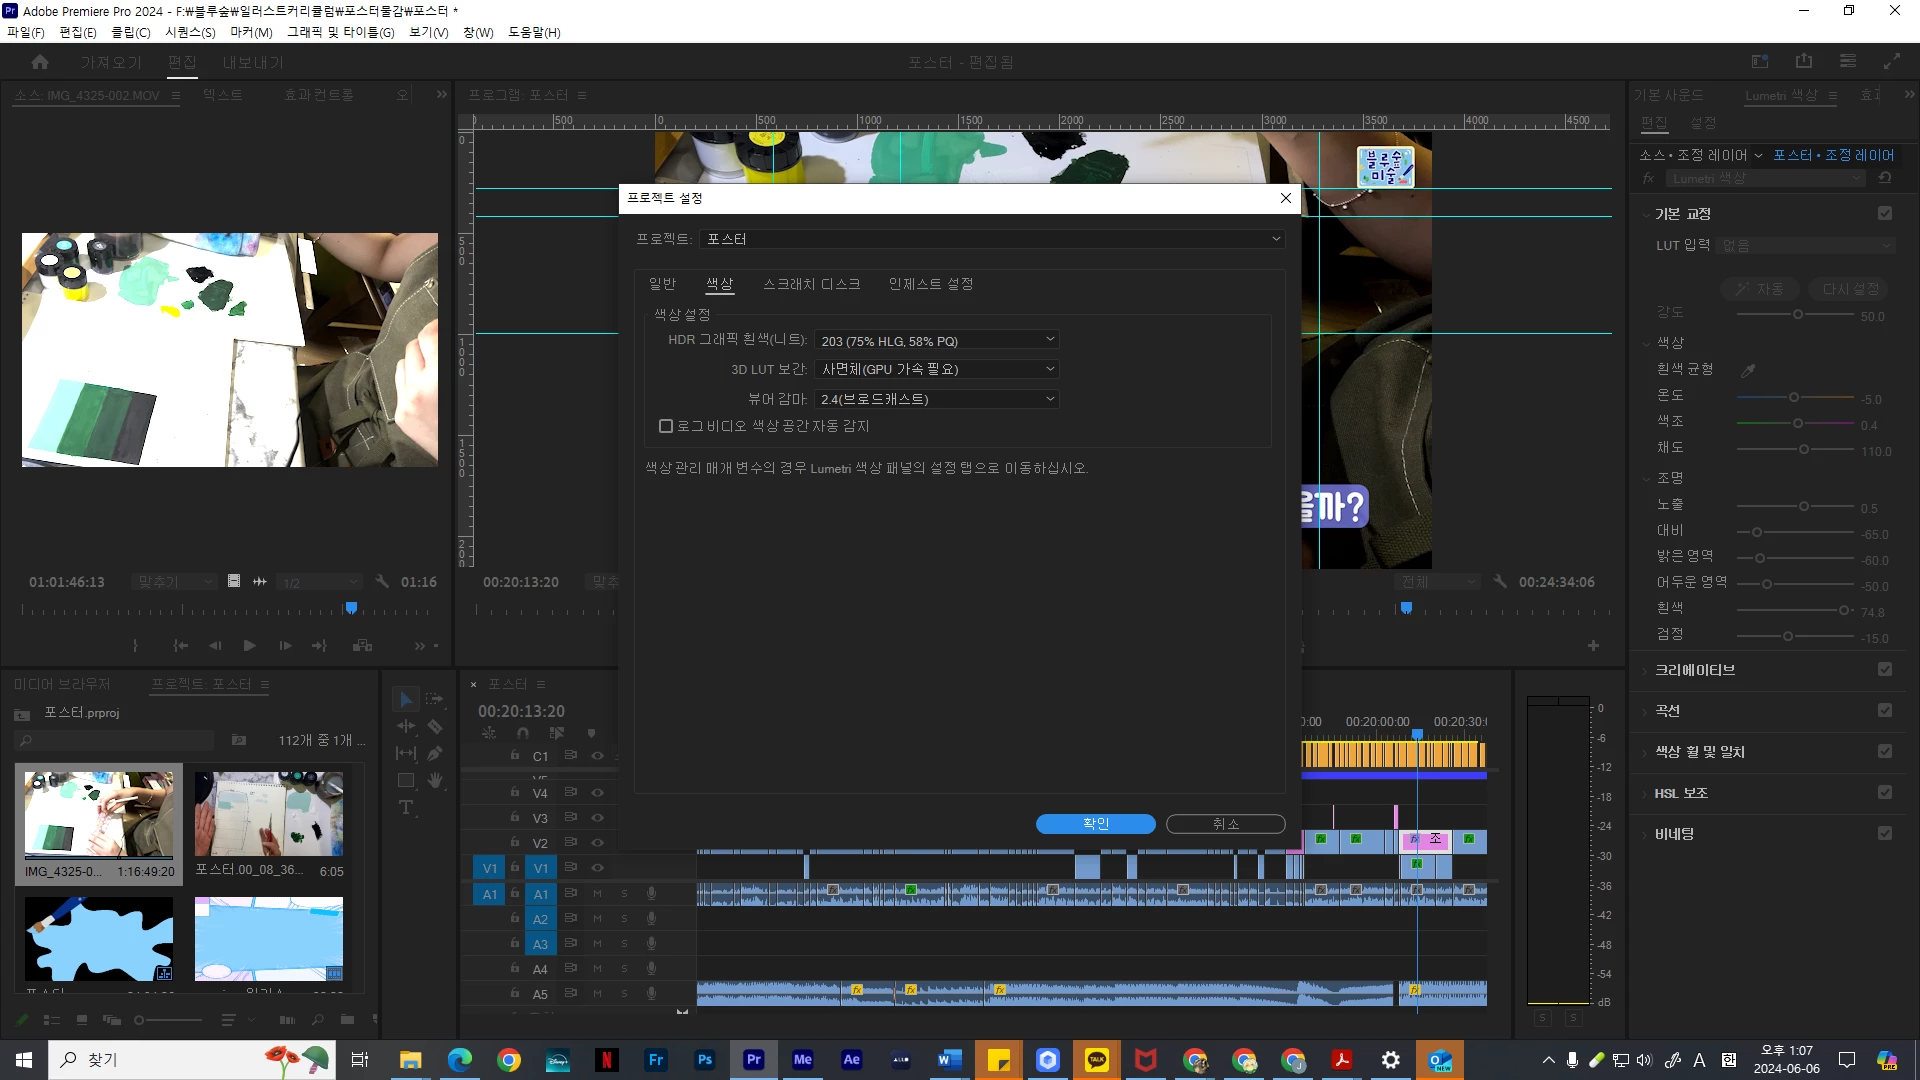
Task: Open the HDR graphics white dropdown
Action: [936, 341]
